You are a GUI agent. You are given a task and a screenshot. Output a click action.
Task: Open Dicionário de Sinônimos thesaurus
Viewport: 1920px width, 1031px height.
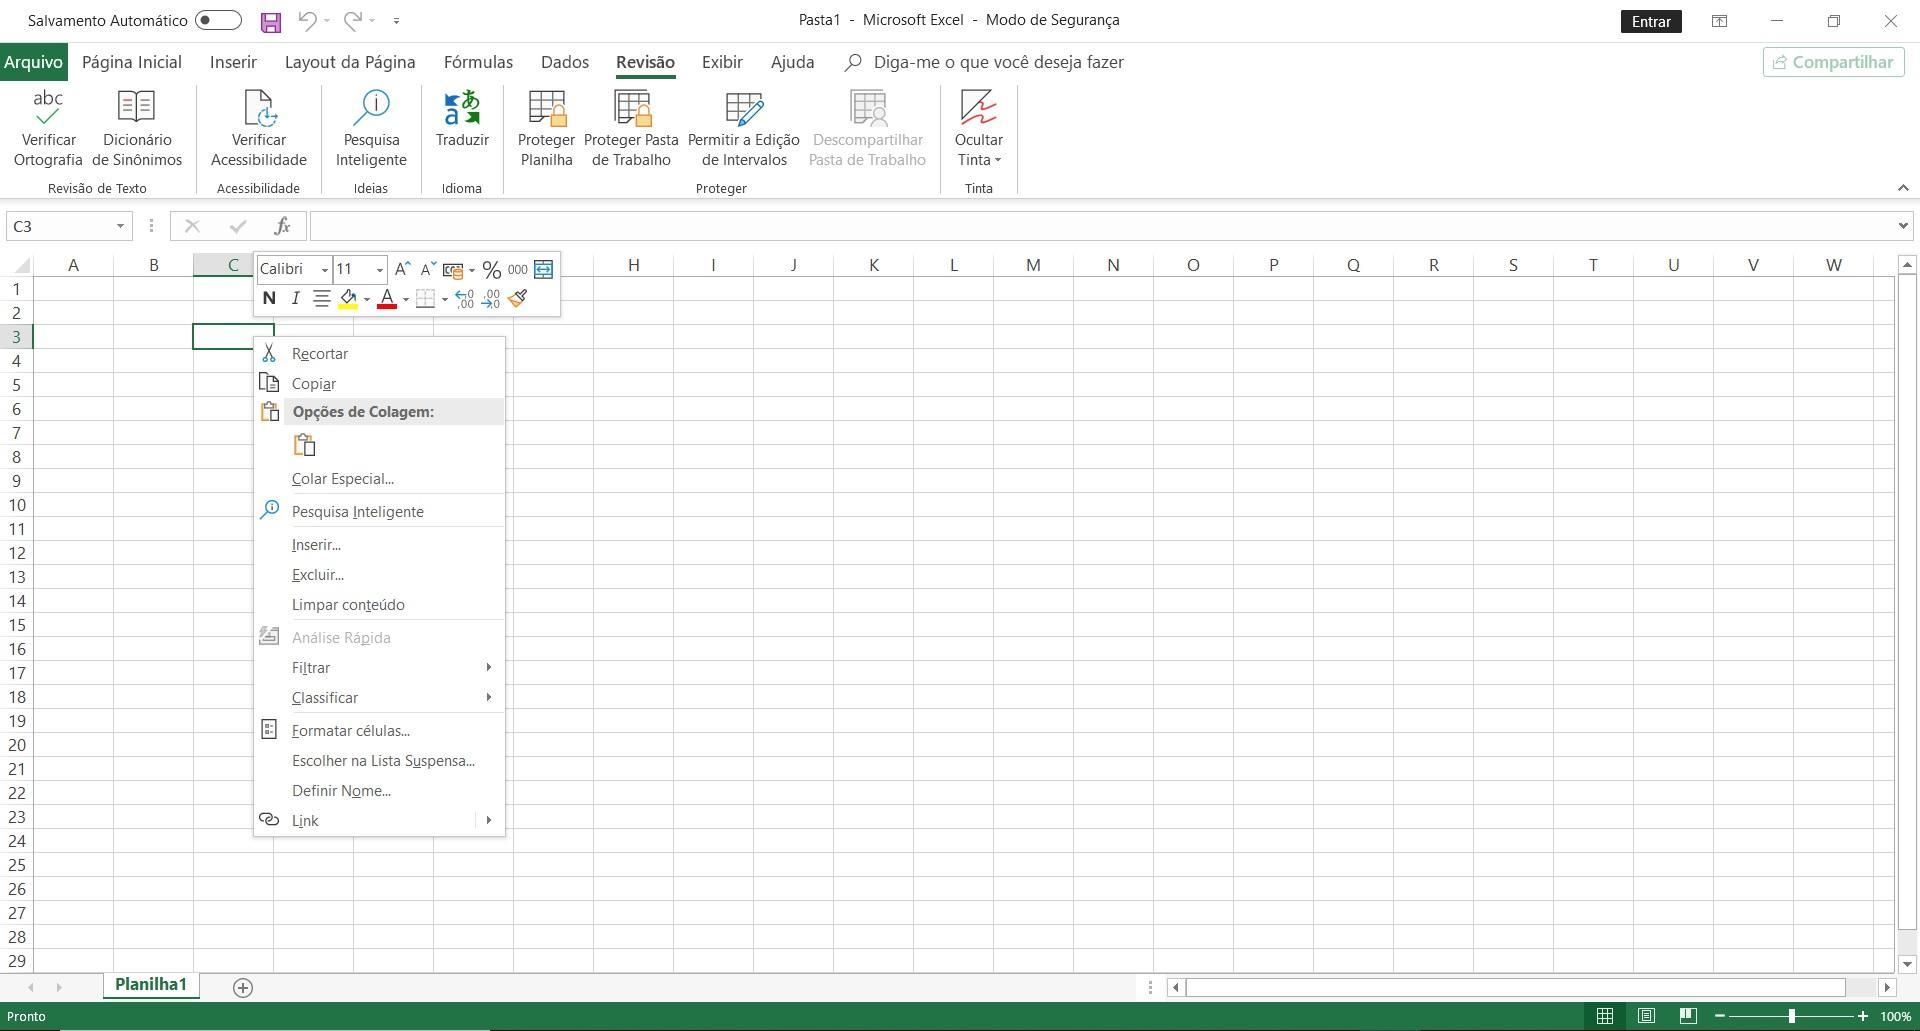(x=137, y=129)
